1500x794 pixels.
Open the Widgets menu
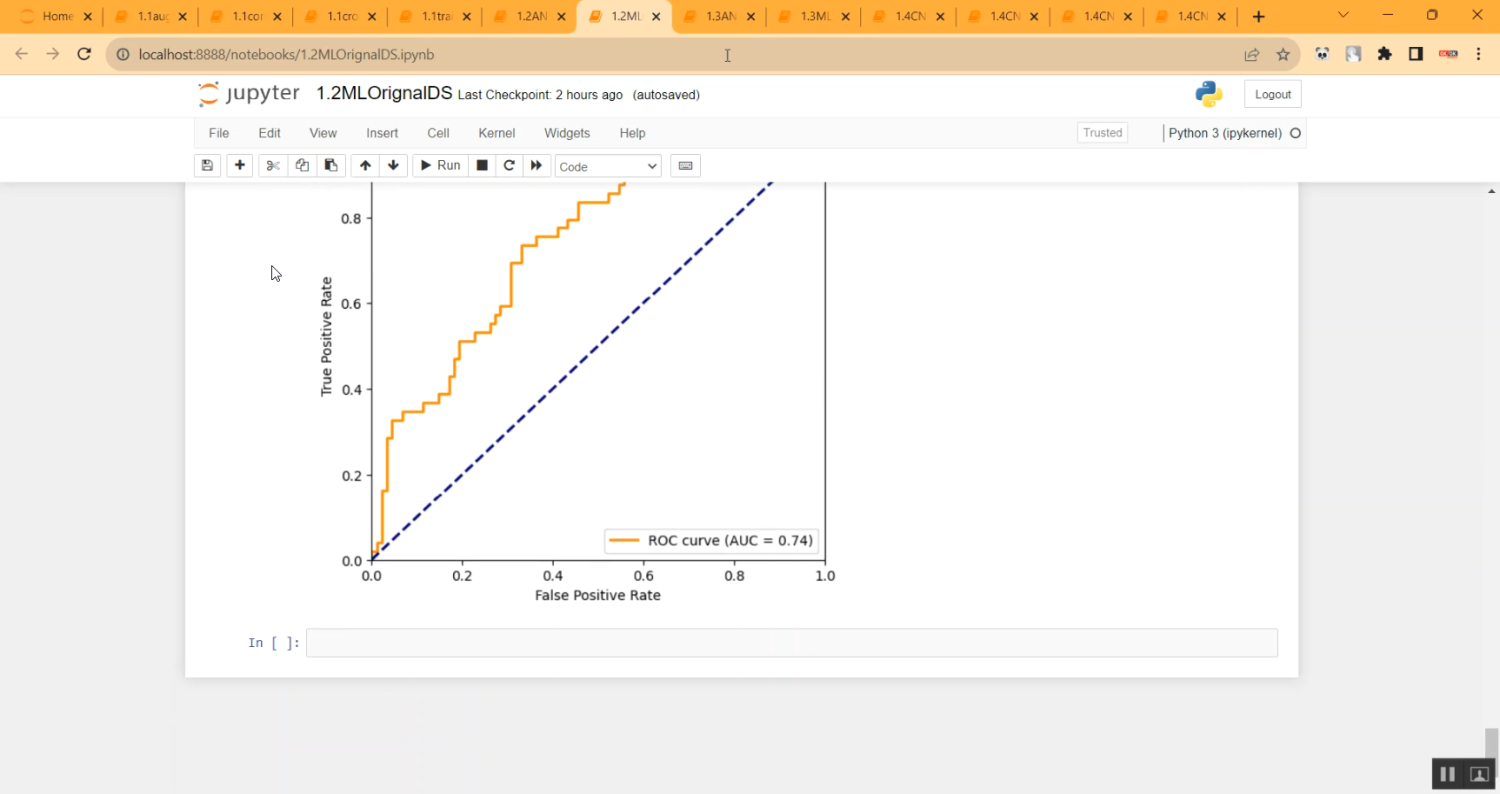pyautogui.click(x=567, y=133)
